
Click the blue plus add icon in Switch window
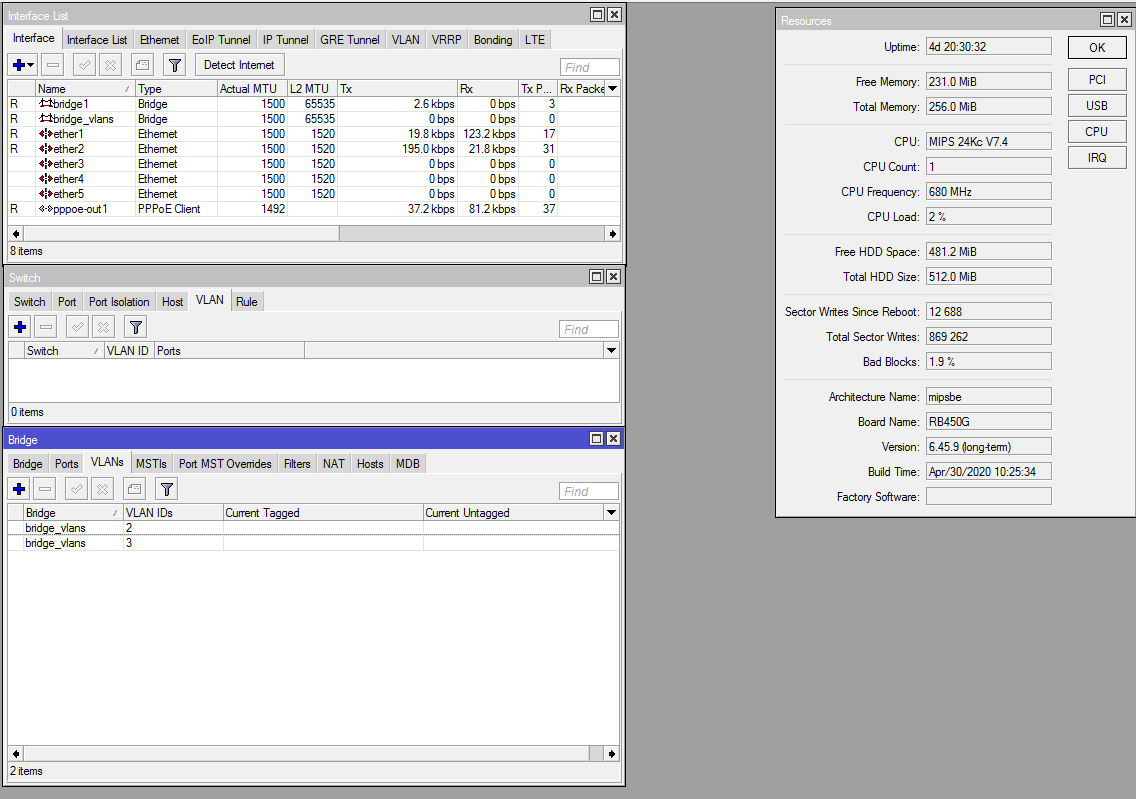tap(20, 327)
